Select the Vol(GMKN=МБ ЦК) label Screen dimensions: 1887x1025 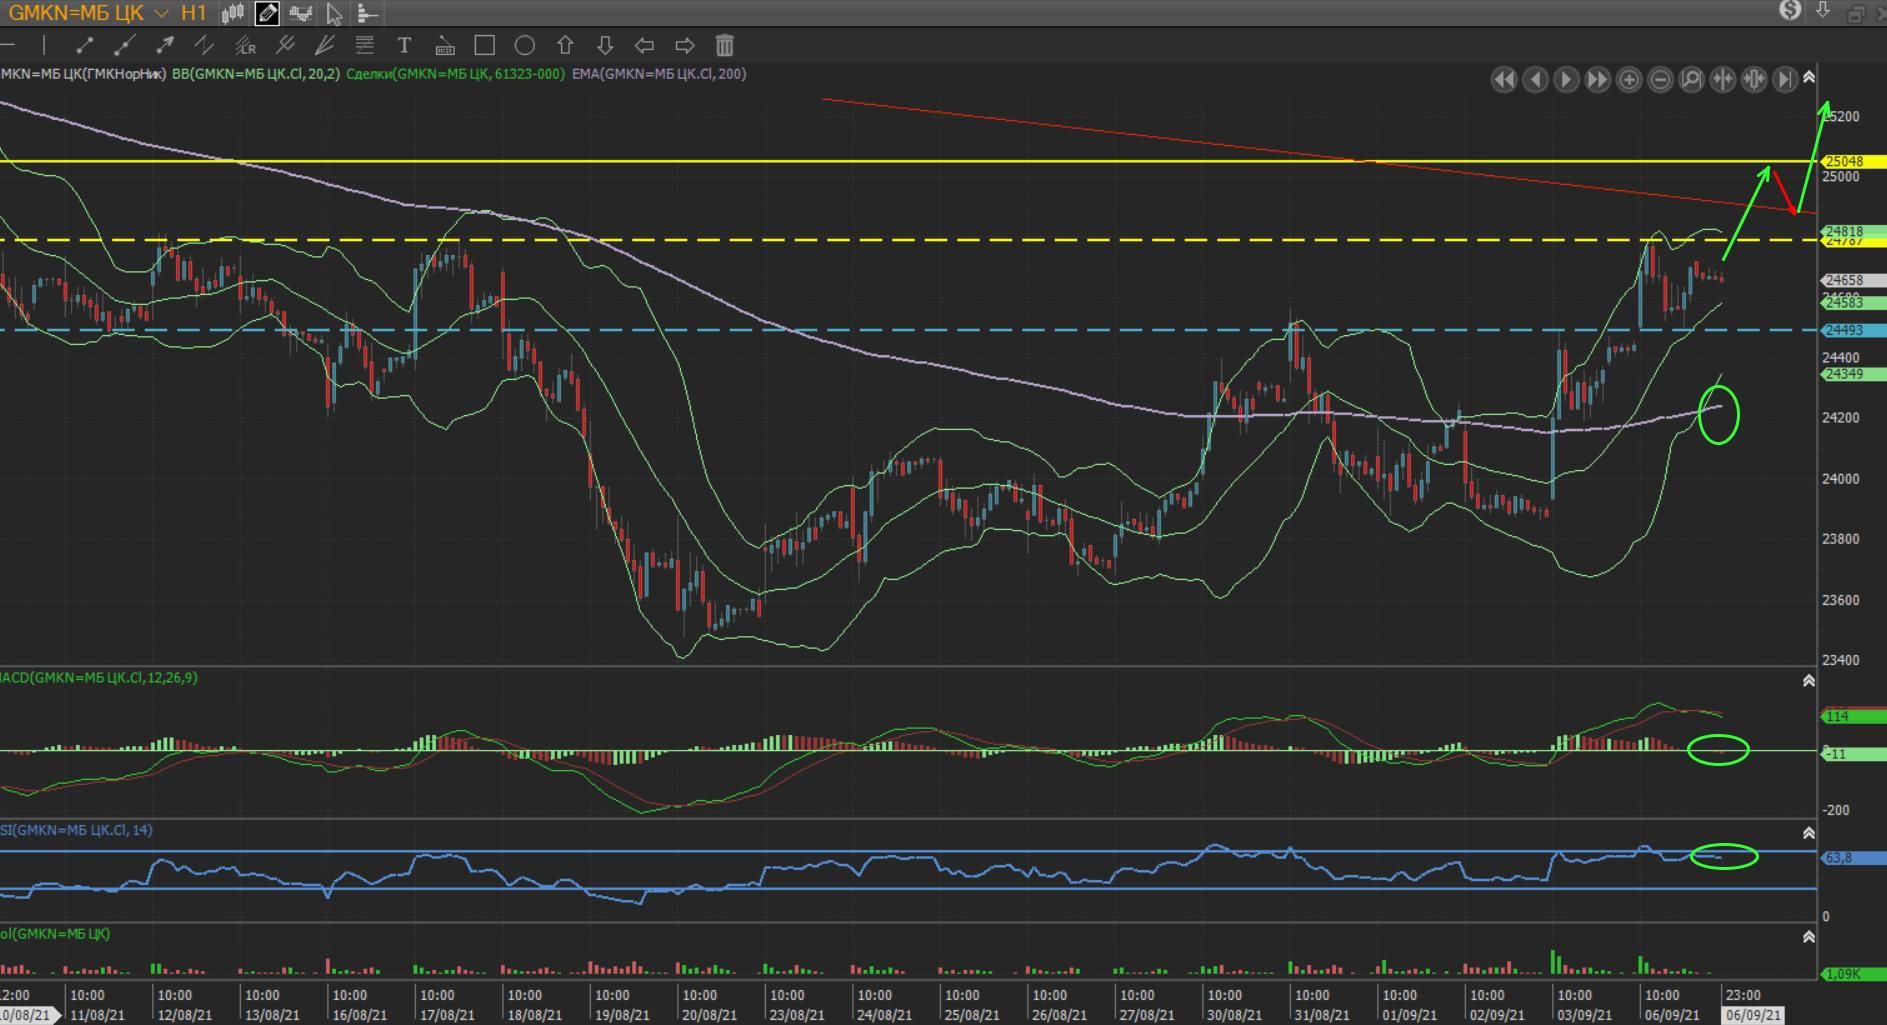coord(55,934)
